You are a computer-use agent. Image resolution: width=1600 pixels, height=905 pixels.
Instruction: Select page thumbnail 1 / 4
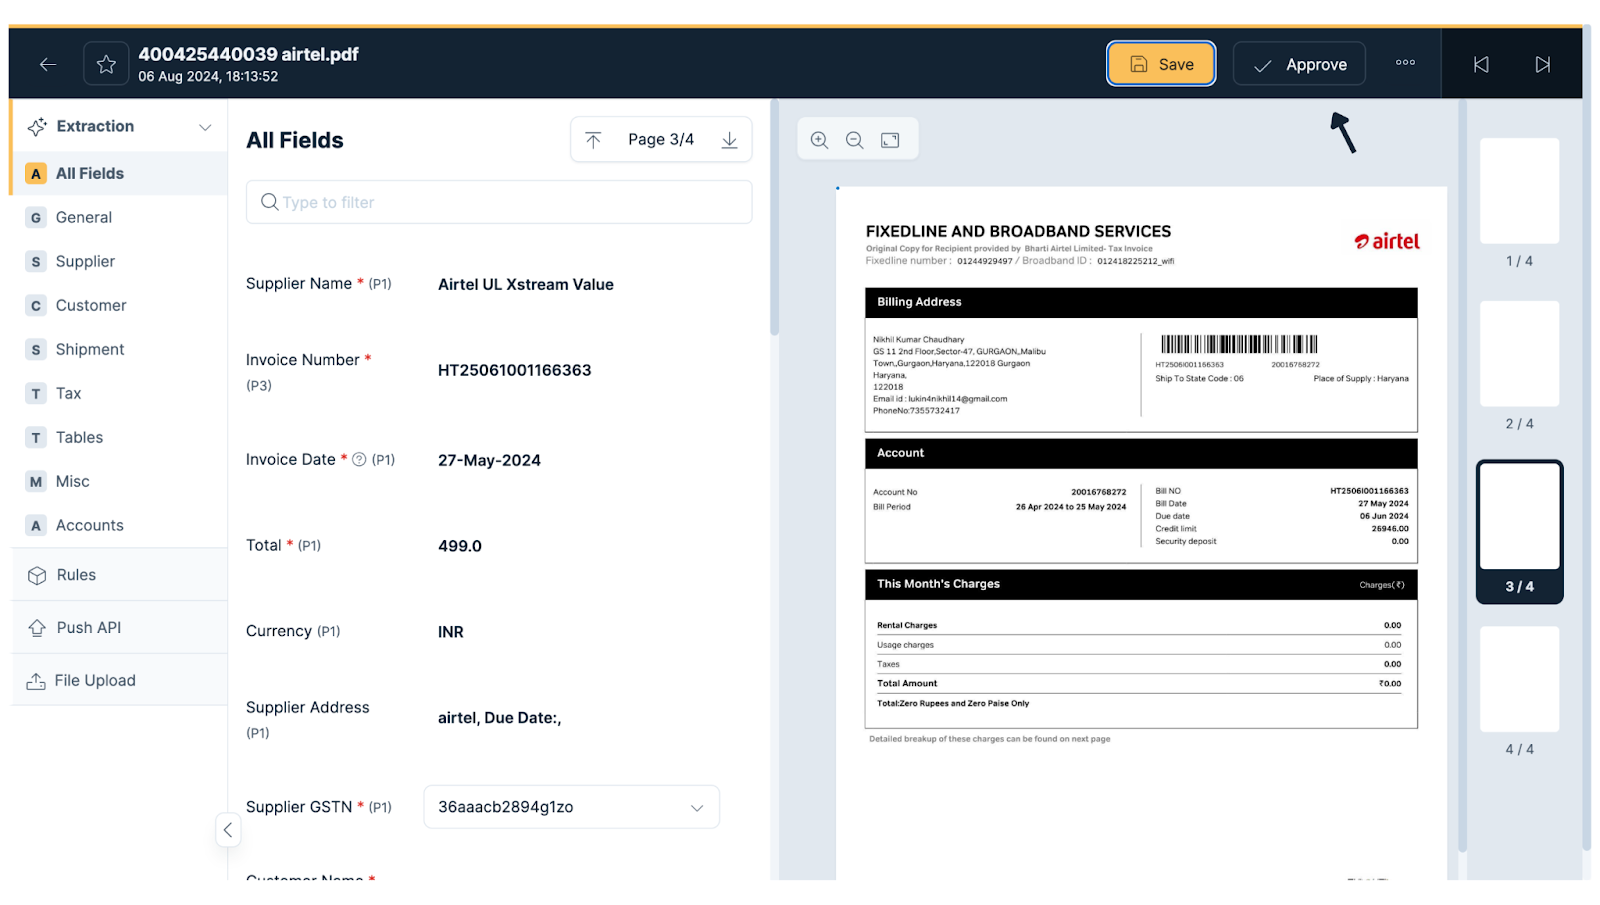pos(1519,191)
